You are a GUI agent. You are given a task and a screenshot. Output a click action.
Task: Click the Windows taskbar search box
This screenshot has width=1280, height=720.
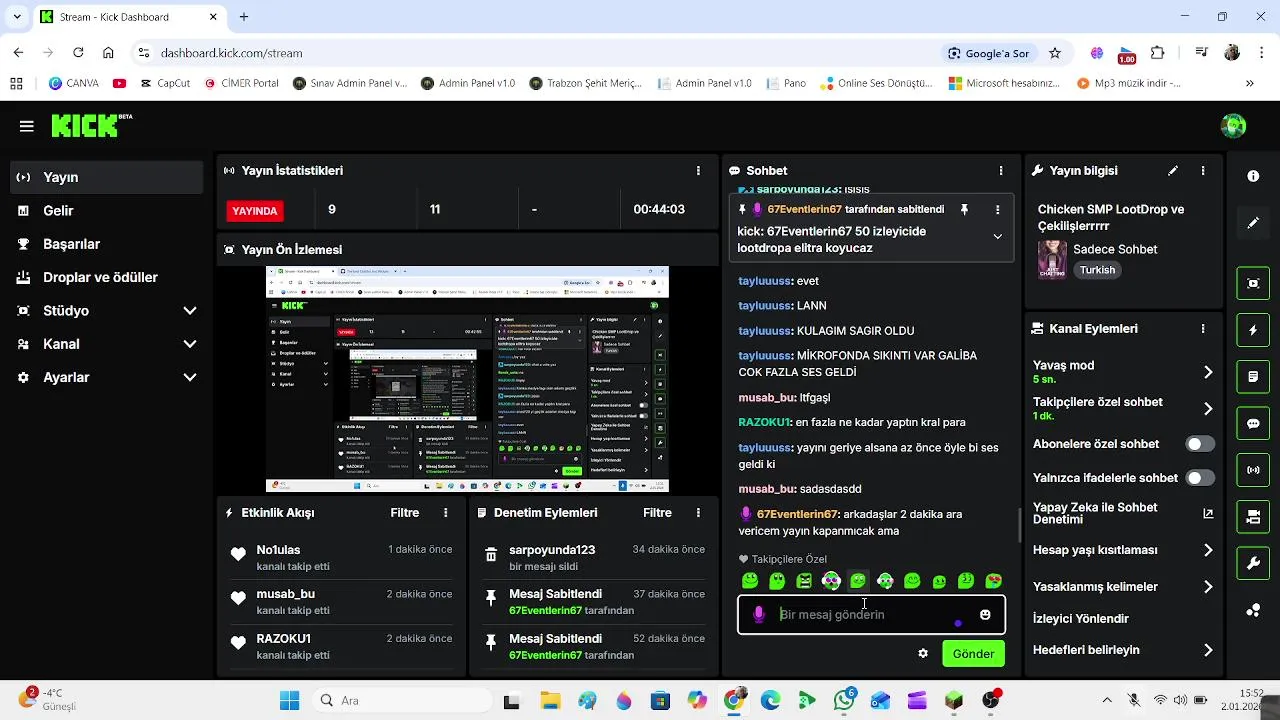[x=400, y=700]
